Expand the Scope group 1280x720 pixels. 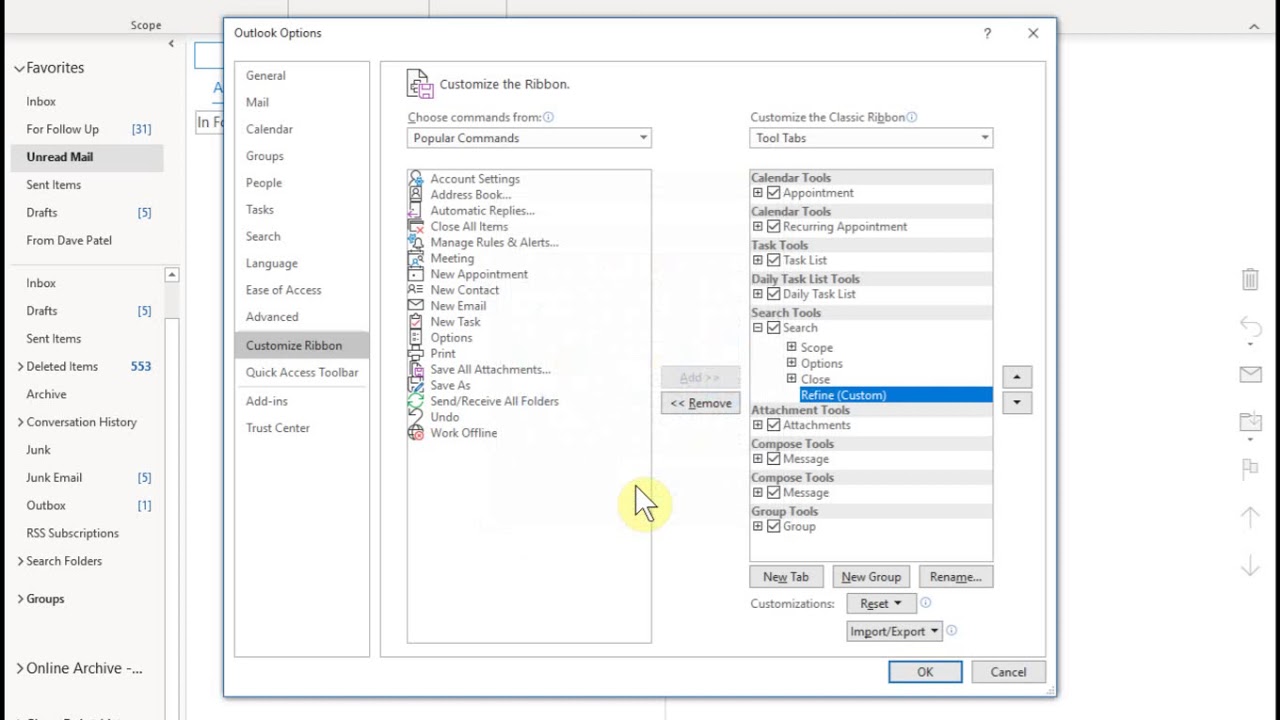pos(791,347)
